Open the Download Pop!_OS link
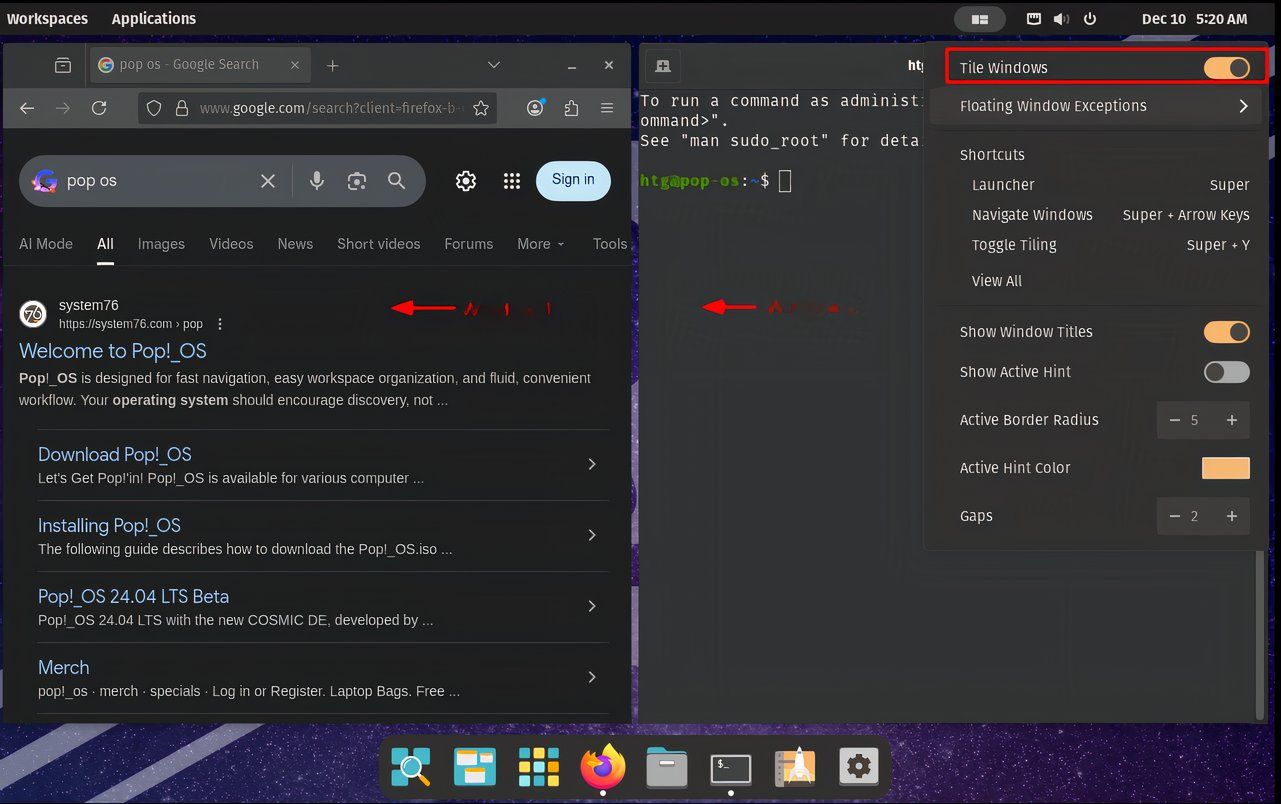 coord(114,454)
